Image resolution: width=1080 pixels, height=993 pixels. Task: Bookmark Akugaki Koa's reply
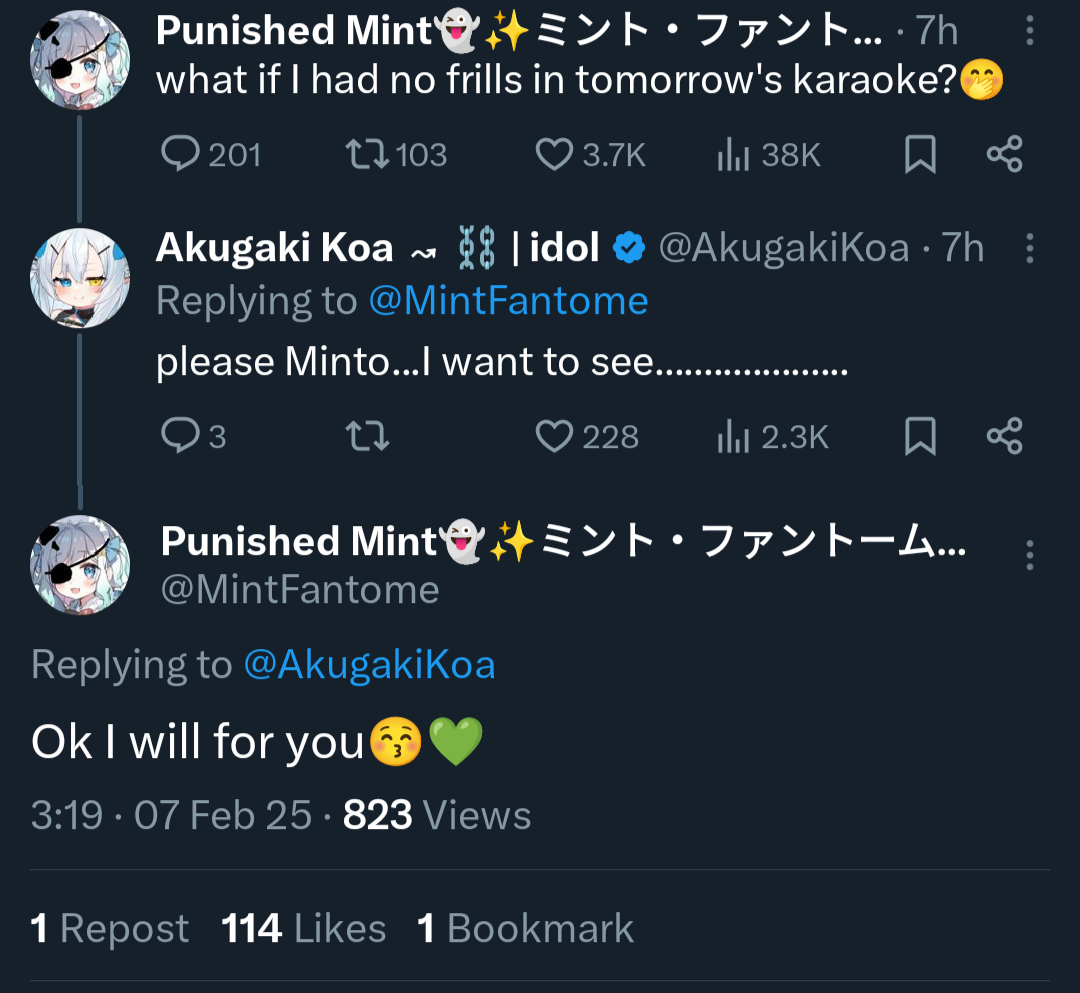click(x=920, y=436)
